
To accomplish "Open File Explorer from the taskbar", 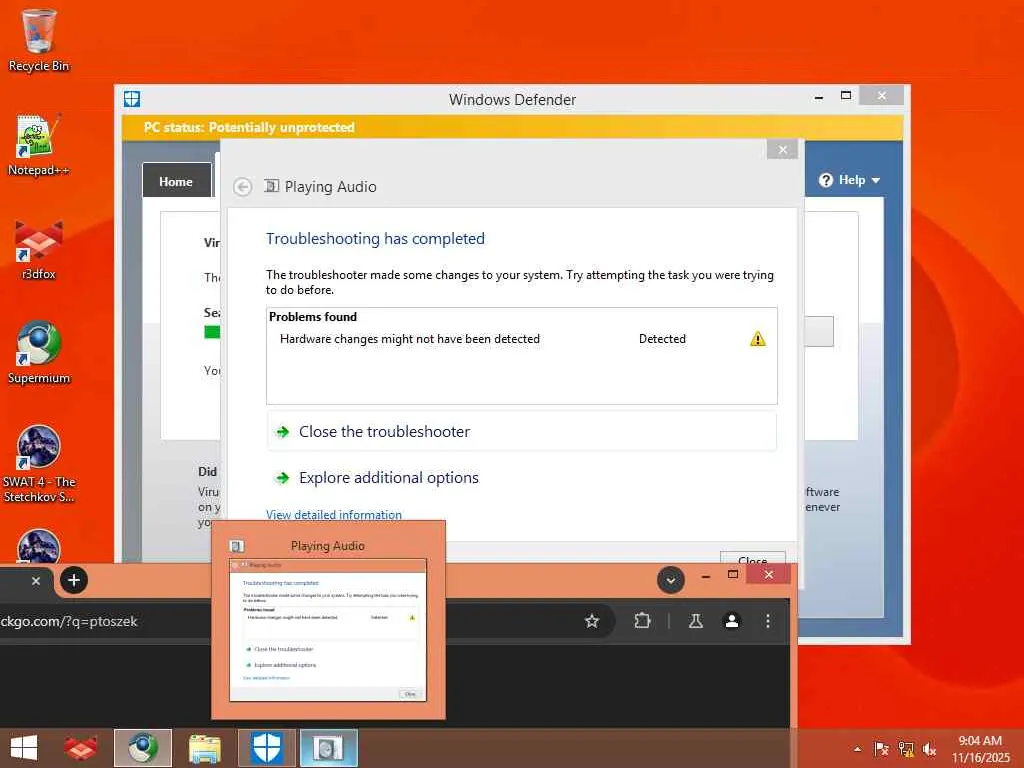I will [x=204, y=748].
